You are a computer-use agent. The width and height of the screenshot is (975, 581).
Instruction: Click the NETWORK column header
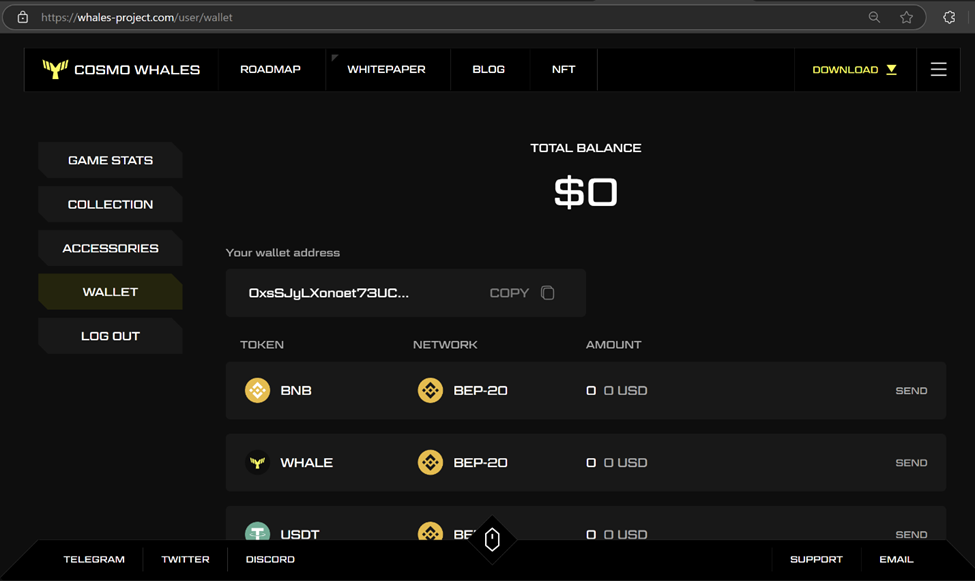tap(445, 345)
